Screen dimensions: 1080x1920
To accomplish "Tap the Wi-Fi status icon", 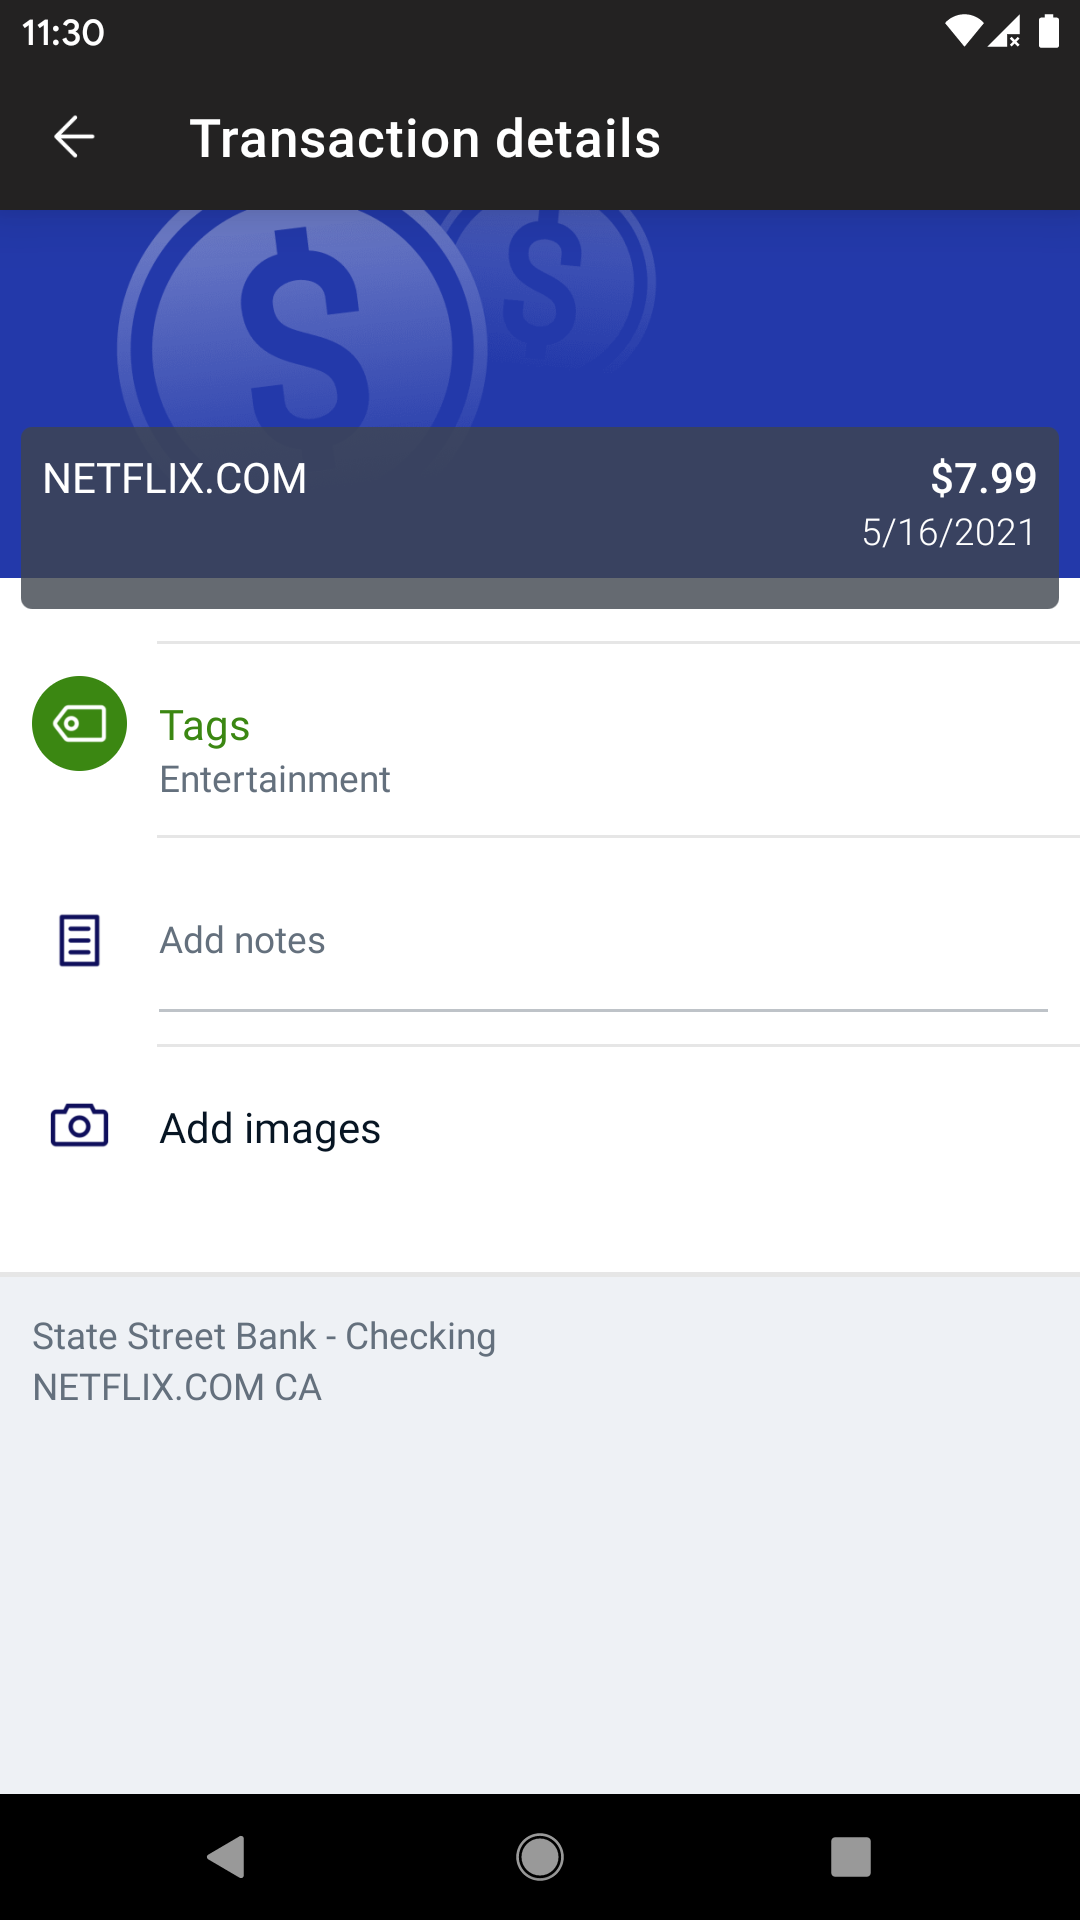I will pos(963,32).
